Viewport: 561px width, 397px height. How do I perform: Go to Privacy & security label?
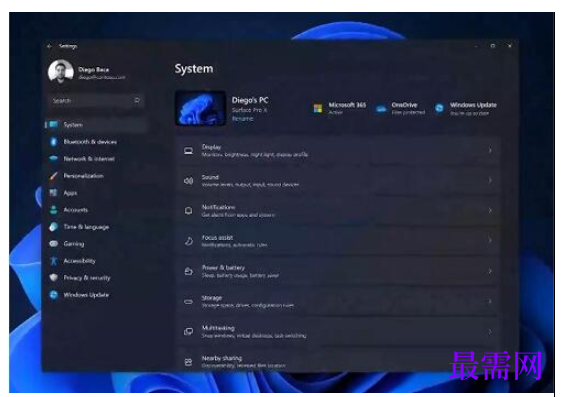point(87,278)
